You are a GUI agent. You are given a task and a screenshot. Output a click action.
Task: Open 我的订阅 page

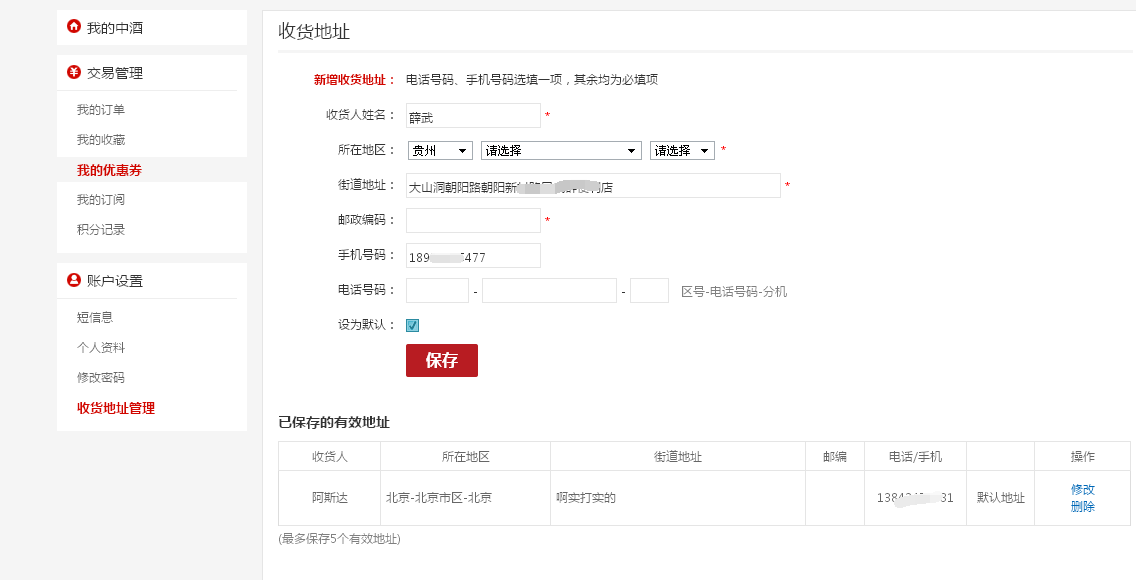[x=101, y=199]
